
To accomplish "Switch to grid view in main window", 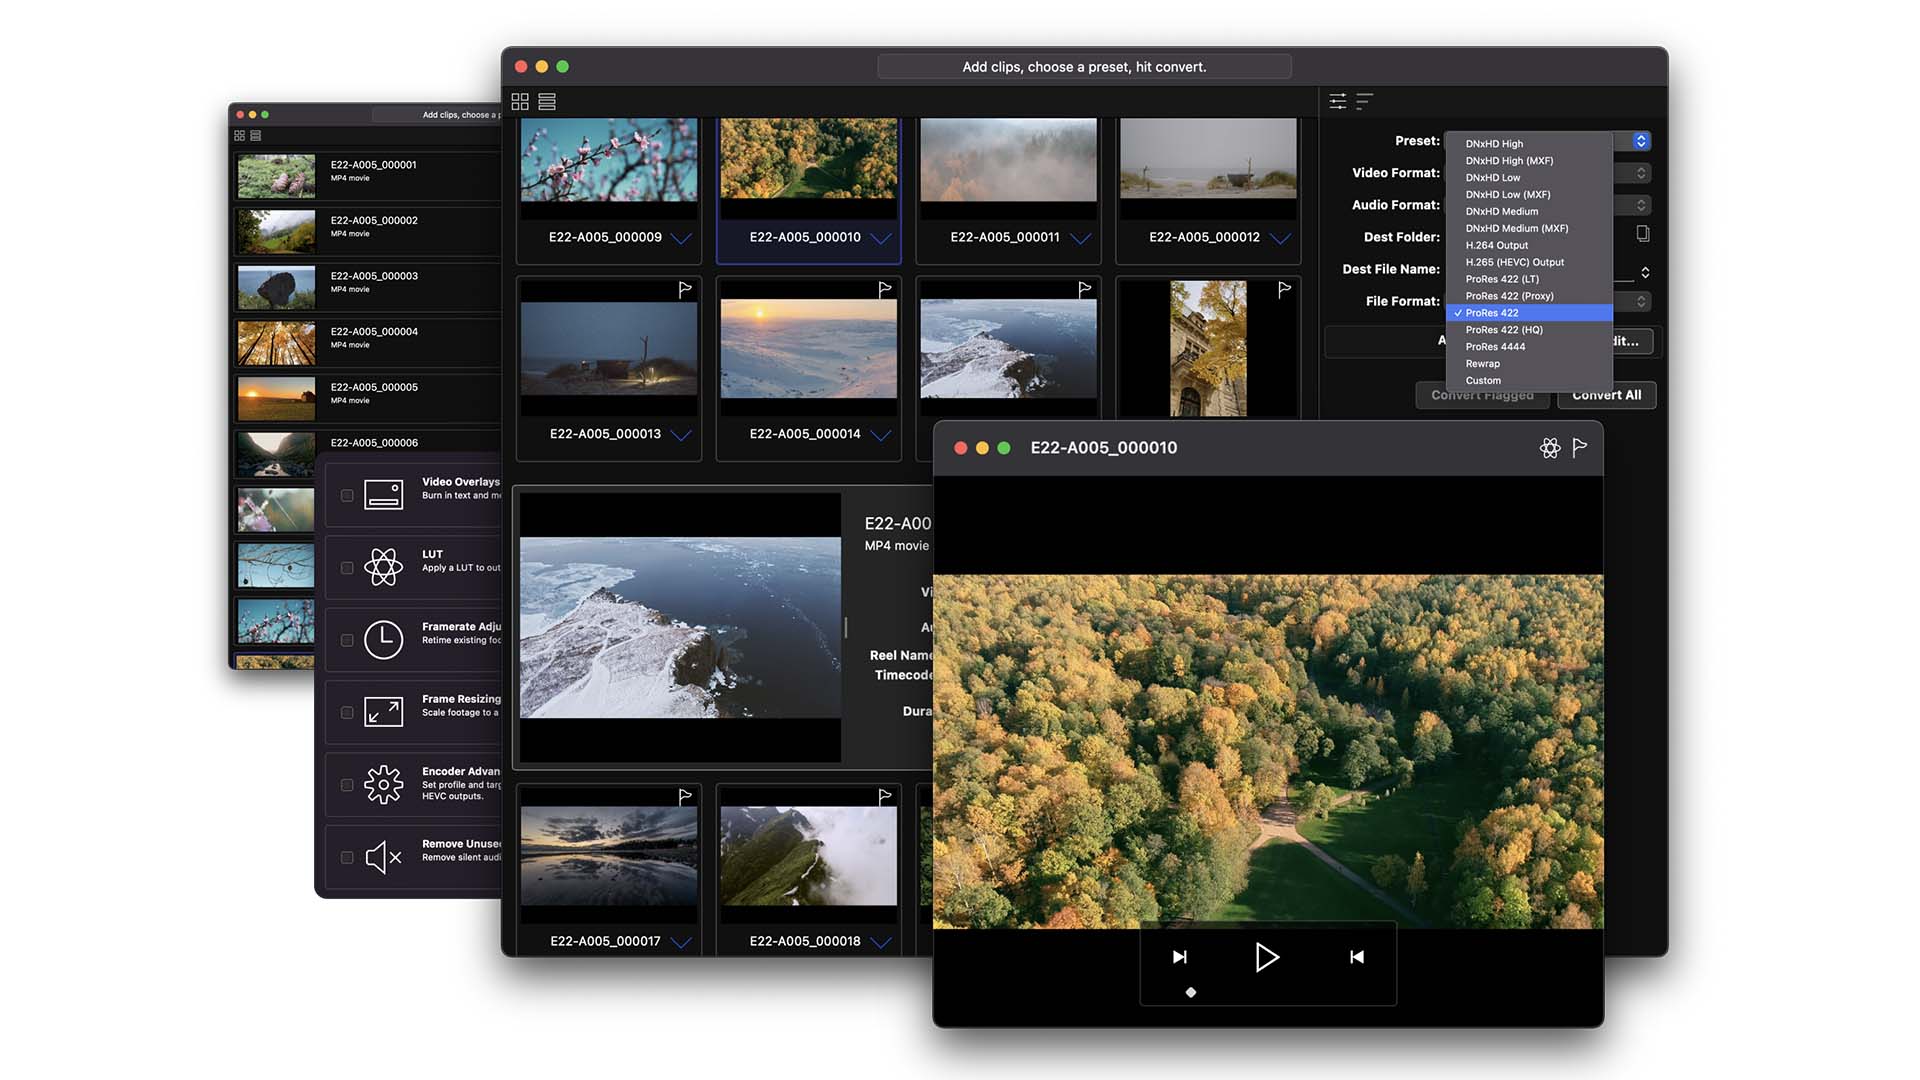I will (520, 102).
